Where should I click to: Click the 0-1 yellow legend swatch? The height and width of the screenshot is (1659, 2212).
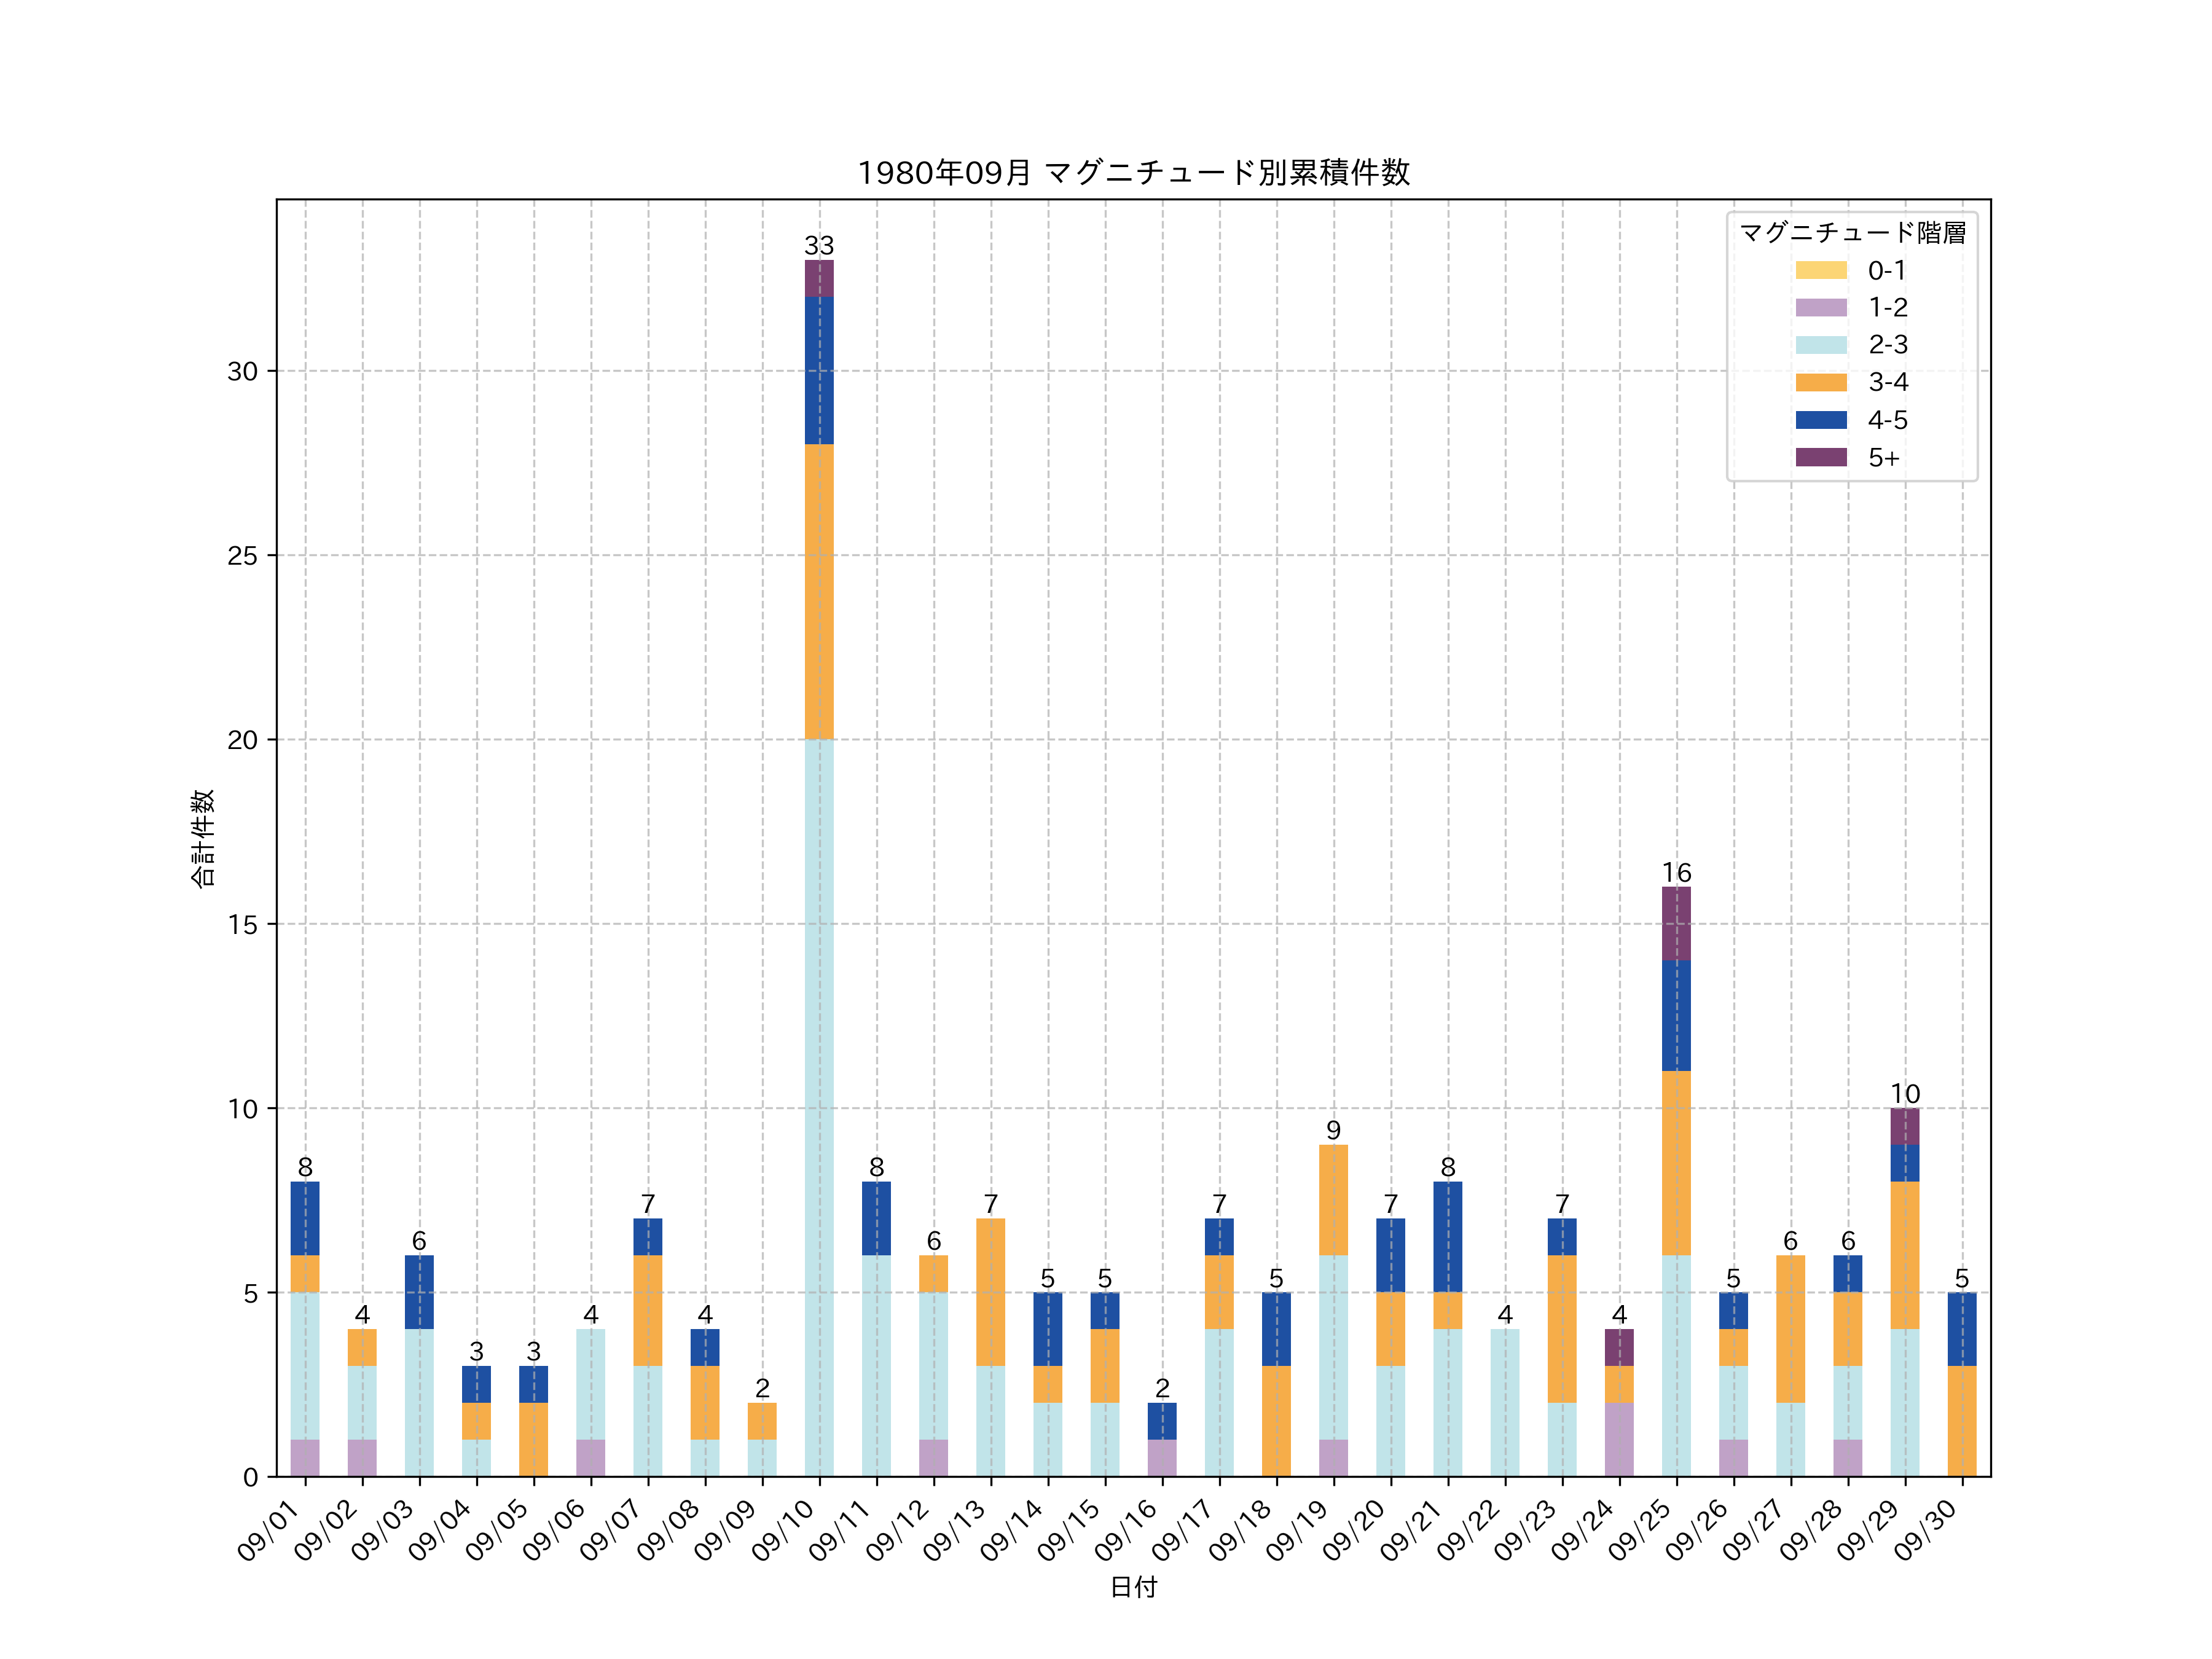[x=1820, y=270]
